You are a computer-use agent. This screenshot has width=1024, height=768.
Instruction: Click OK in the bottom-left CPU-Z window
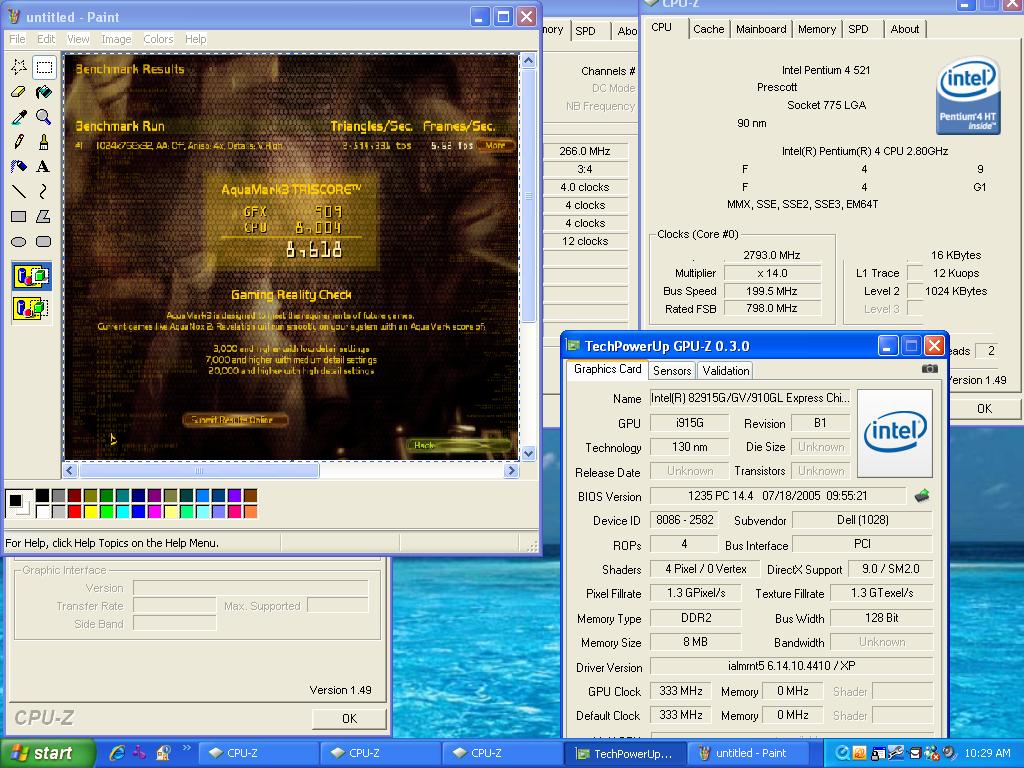(x=349, y=718)
